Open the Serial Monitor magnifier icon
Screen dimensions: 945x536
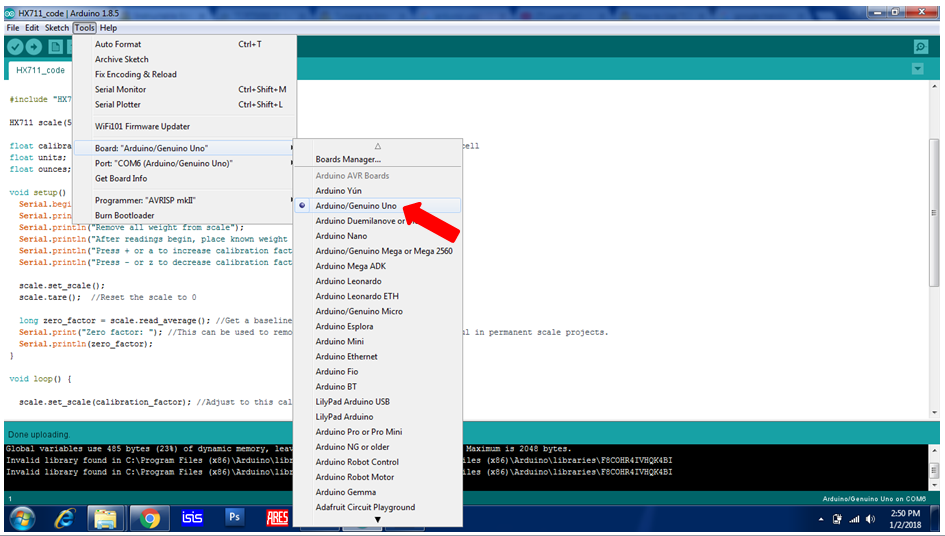[x=920, y=46]
